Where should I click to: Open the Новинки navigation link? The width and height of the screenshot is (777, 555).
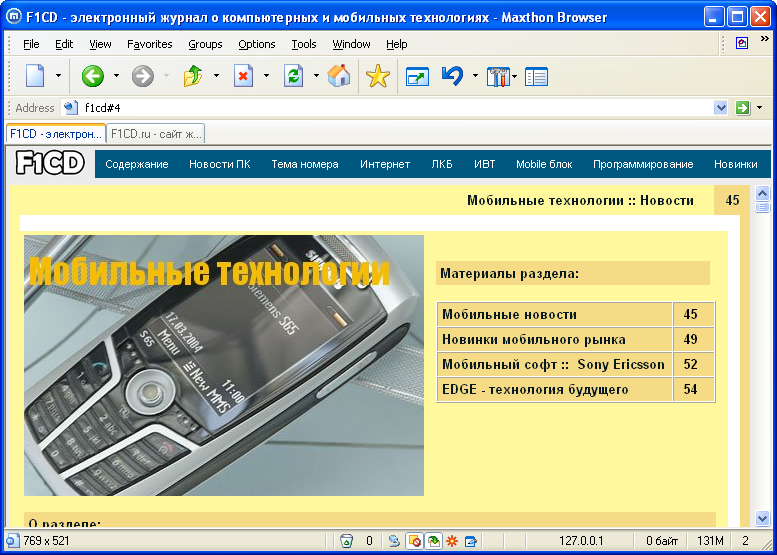[735, 164]
